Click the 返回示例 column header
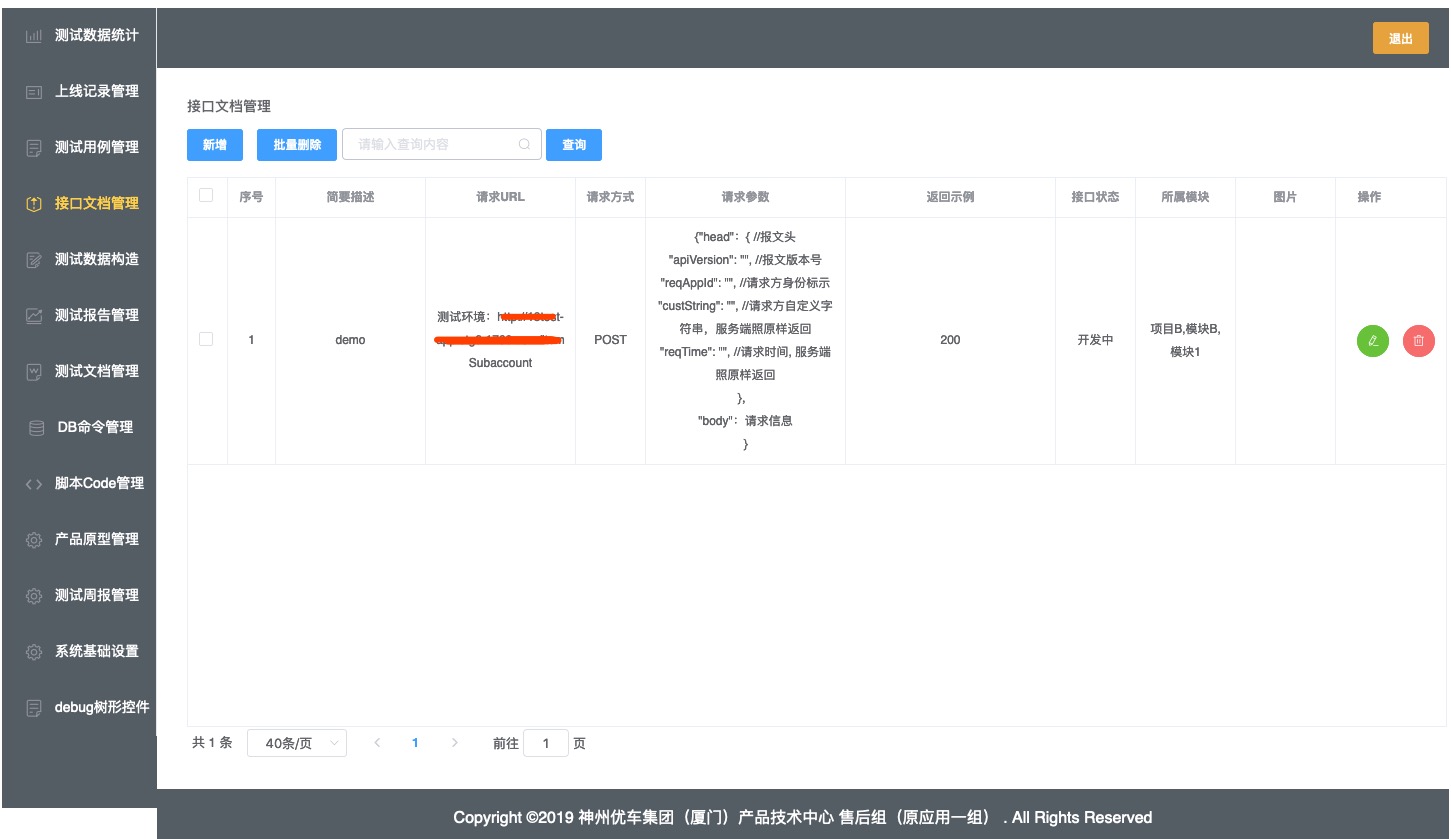 [950, 197]
